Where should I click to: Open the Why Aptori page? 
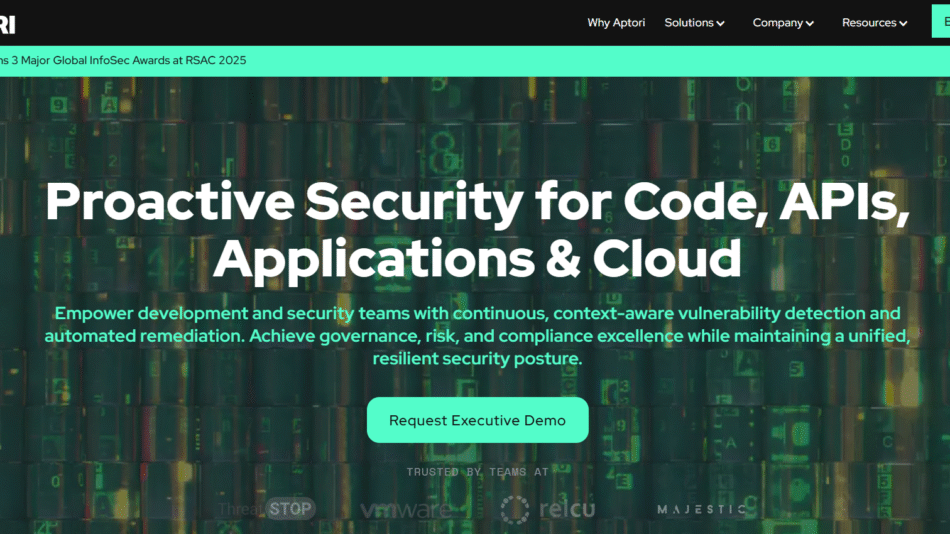tap(612, 23)
